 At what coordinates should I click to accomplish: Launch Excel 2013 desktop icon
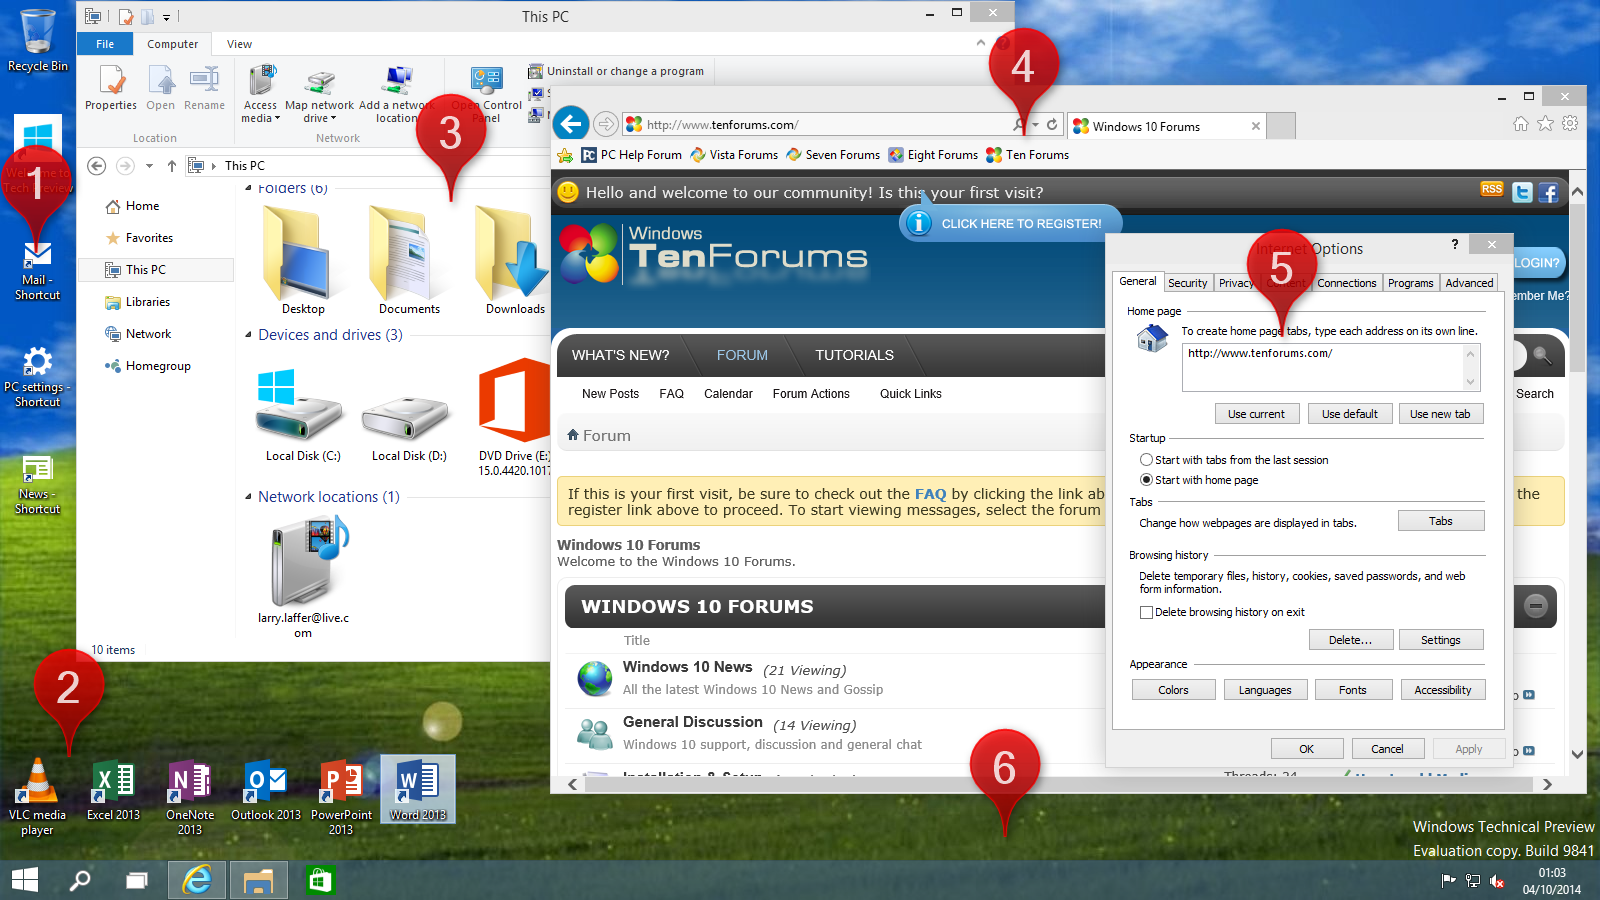[x=113, y=791]
